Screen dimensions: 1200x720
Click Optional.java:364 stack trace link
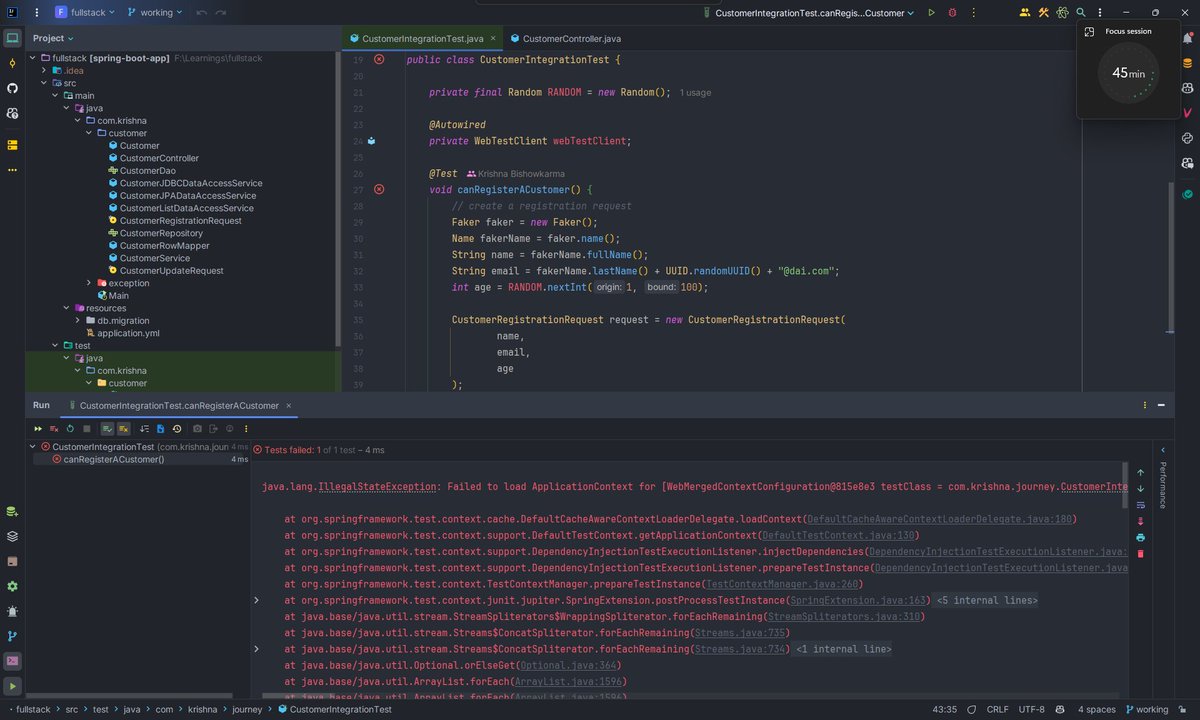[x=567, y=665]
